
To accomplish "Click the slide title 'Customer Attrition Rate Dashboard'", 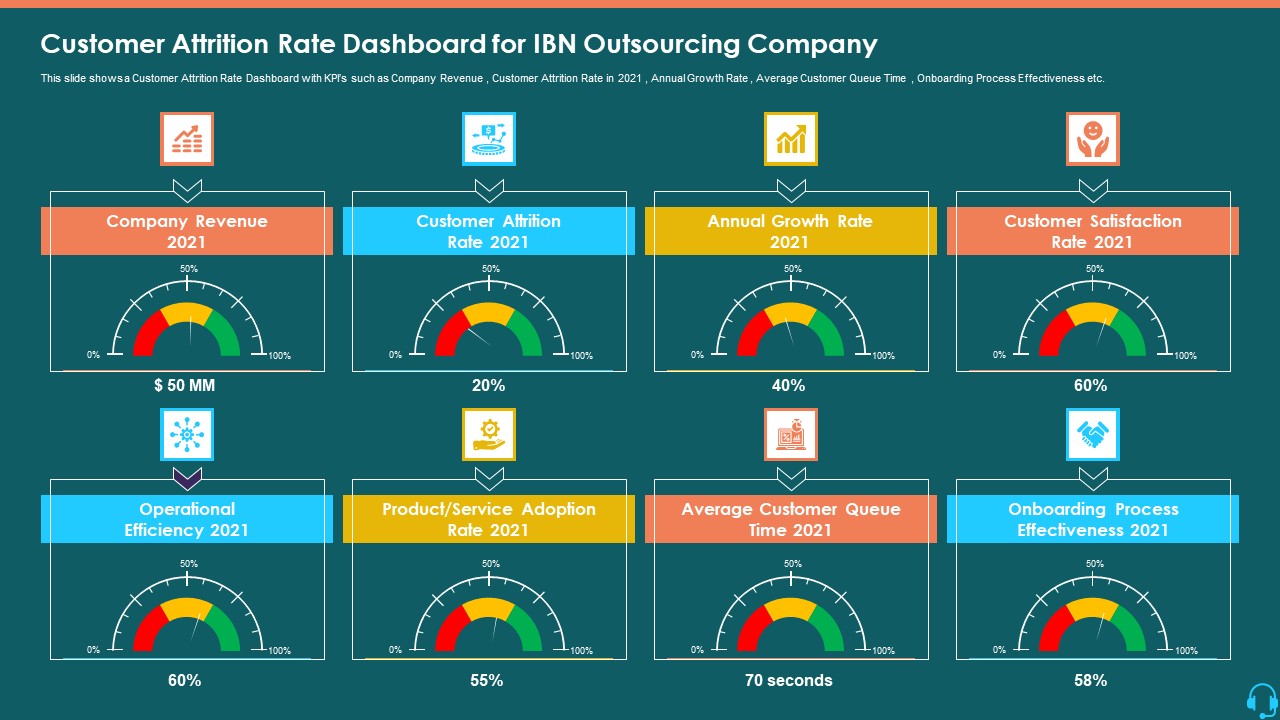I will [459, 44].
